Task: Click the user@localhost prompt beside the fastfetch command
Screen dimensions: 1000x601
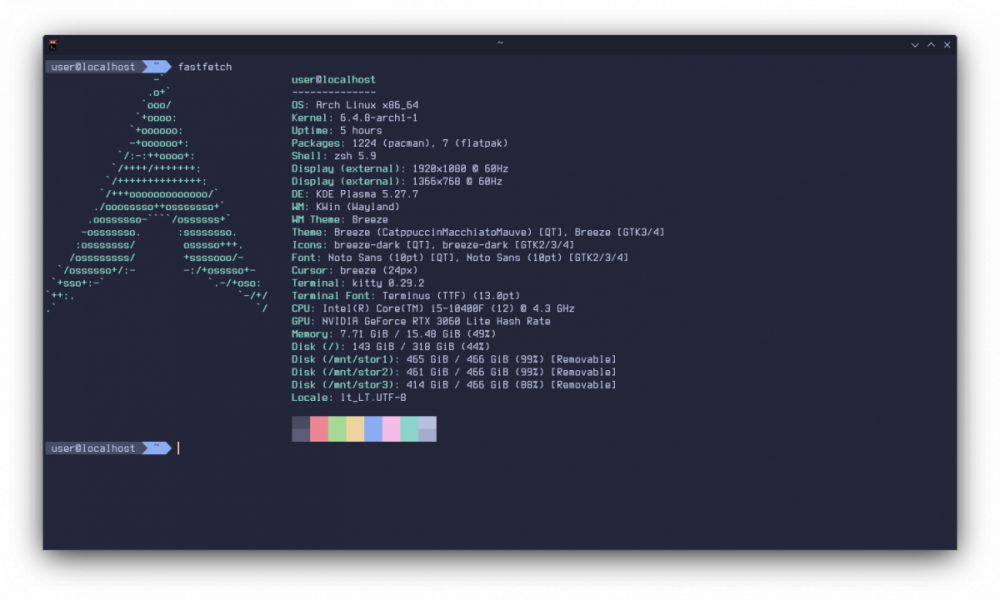Action: [93, 66]
